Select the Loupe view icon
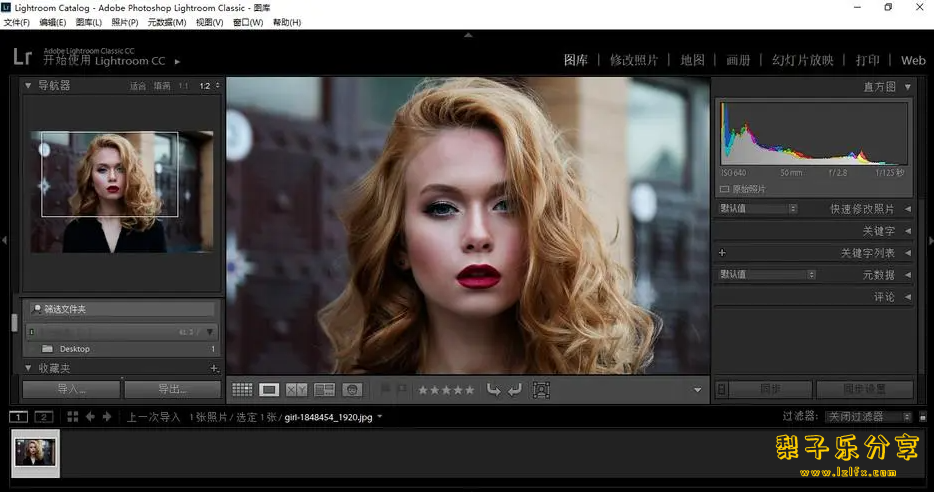 tap(269, 390)
